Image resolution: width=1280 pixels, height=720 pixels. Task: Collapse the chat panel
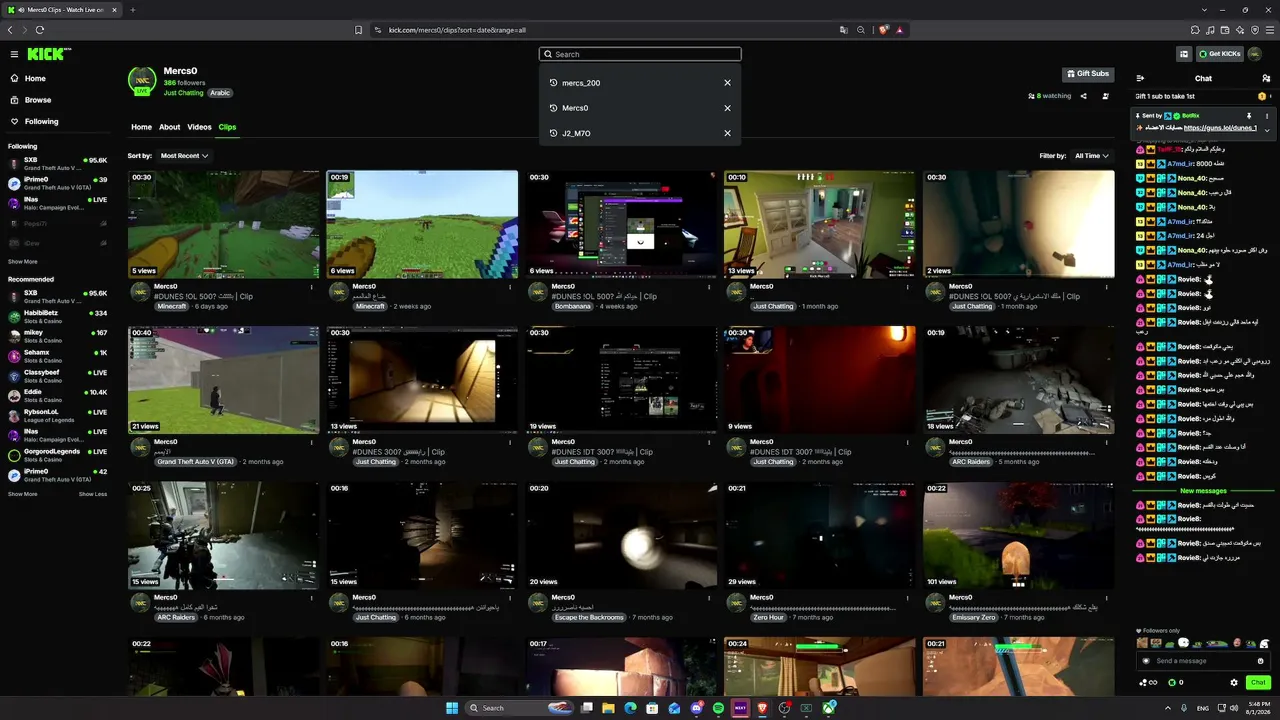[x=1140, y=78]
